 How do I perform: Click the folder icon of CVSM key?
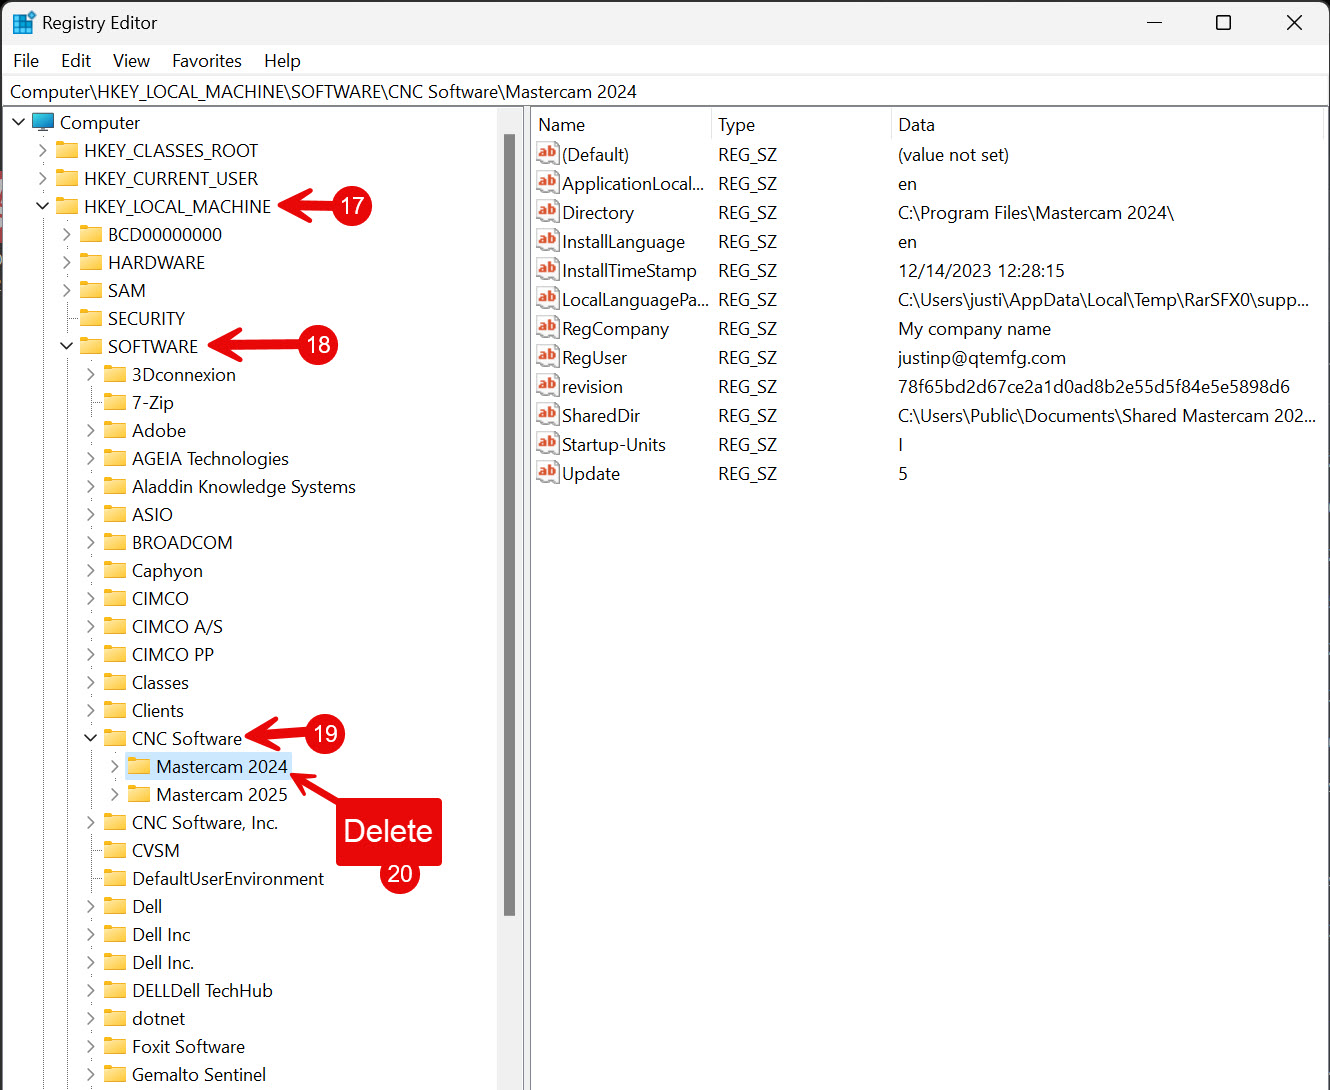pyautogui.click(x=115, y=850)
